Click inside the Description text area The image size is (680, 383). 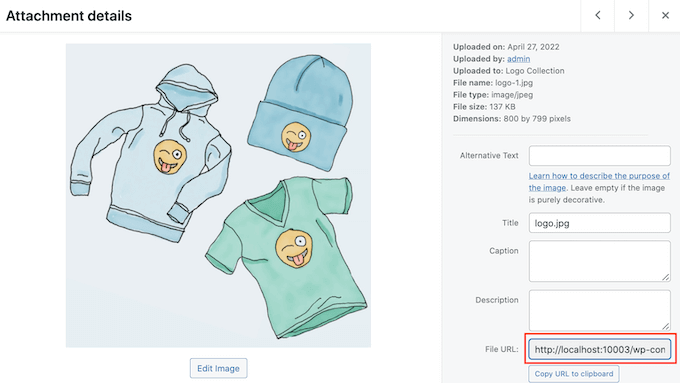click(x=599, y=311)
